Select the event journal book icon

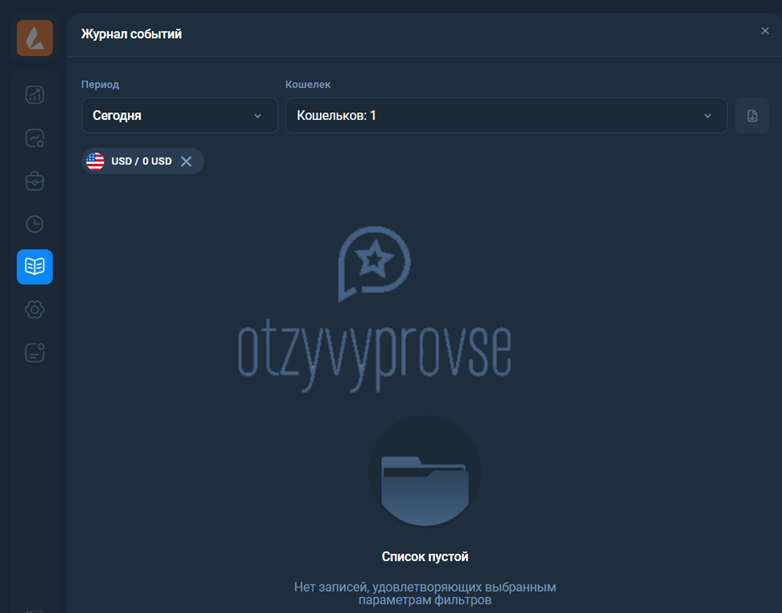[34, 267]
